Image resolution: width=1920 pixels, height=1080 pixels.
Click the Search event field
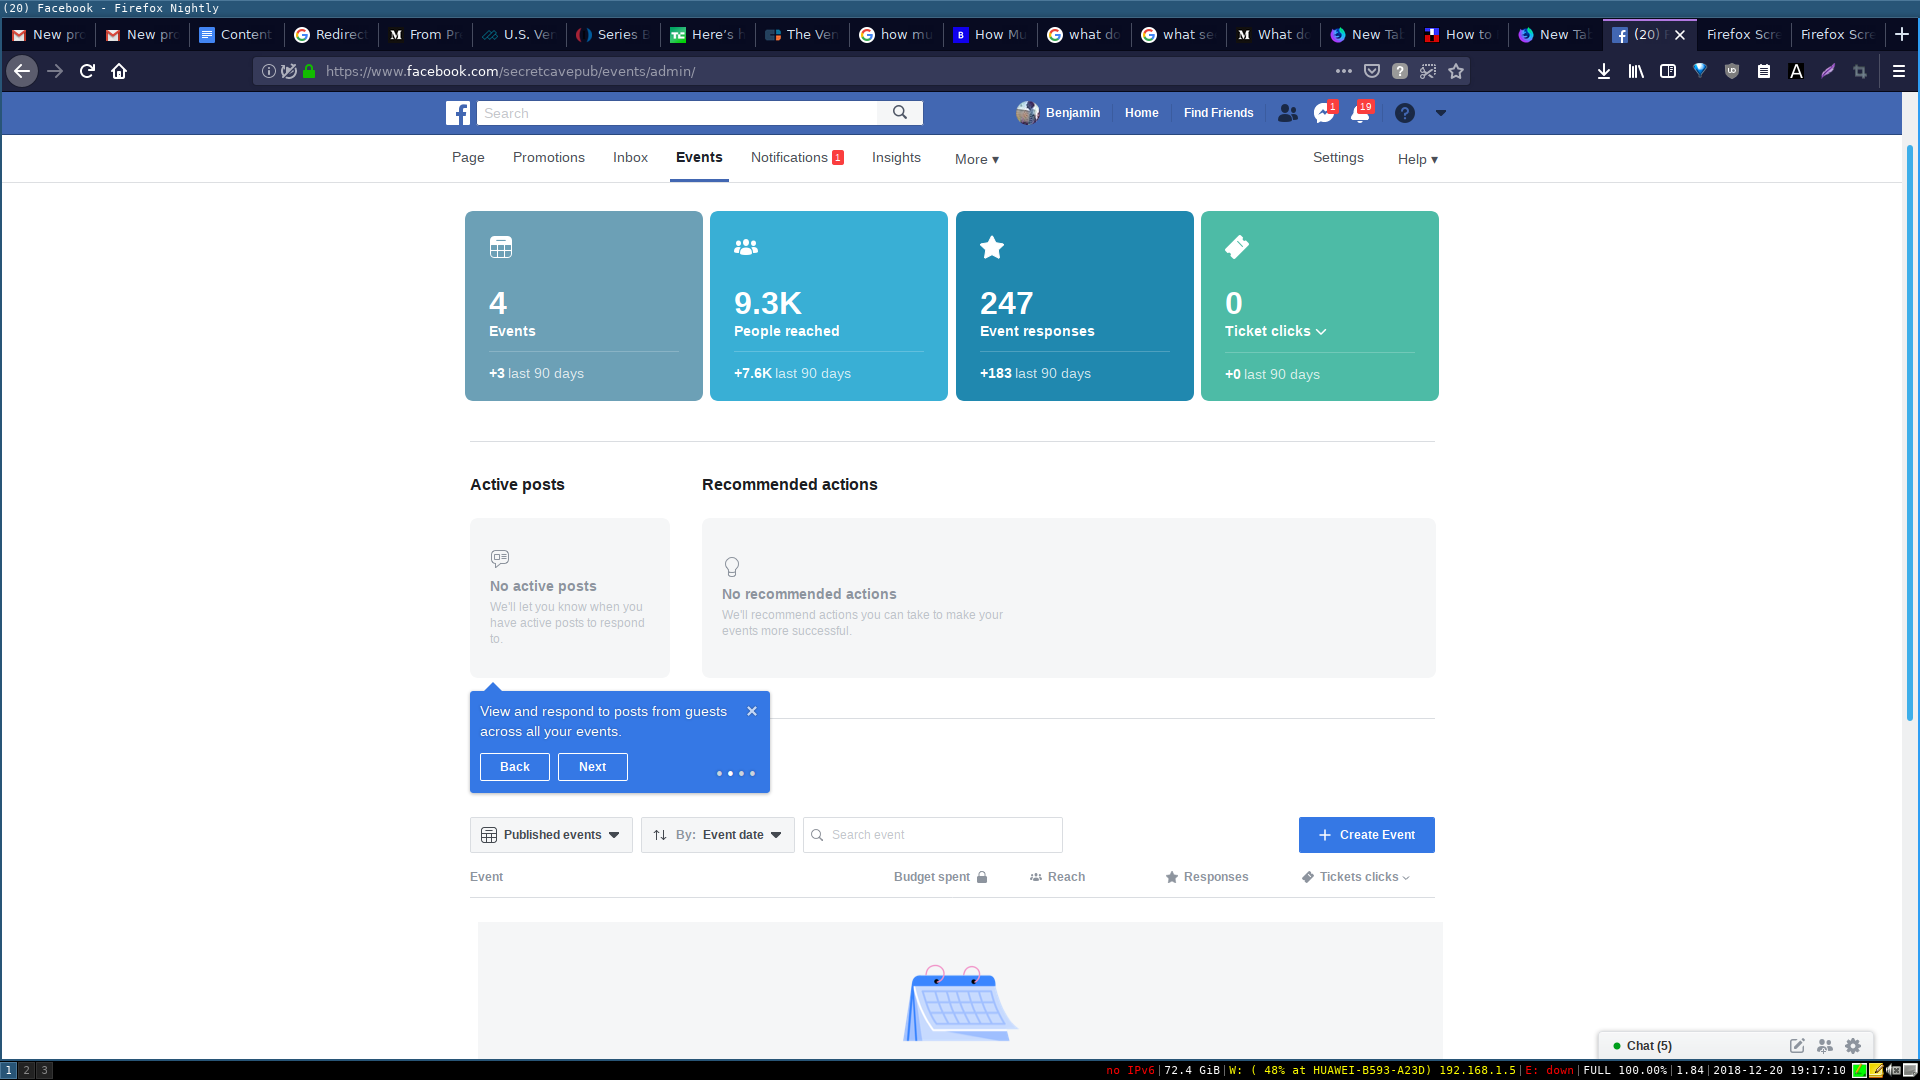933,835
